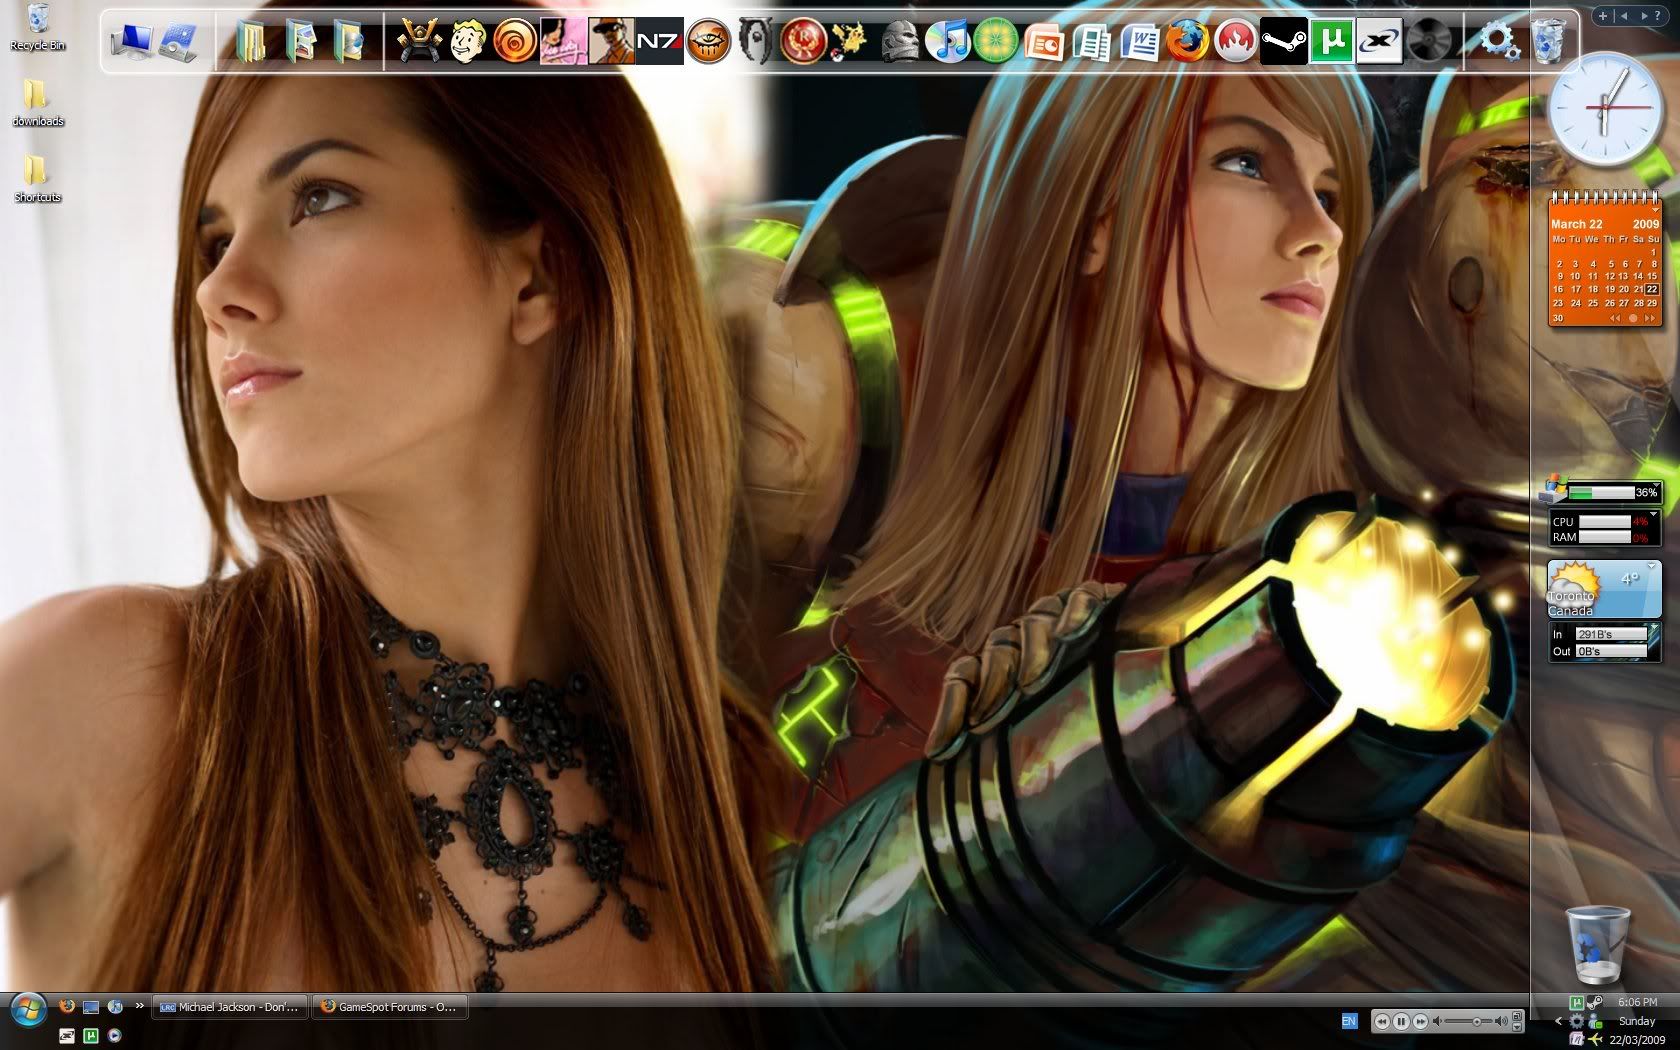The width and height of the screenshot is (1680, 1050).
Task: Open the Computer icon in the dock
Action: point(131,41)
